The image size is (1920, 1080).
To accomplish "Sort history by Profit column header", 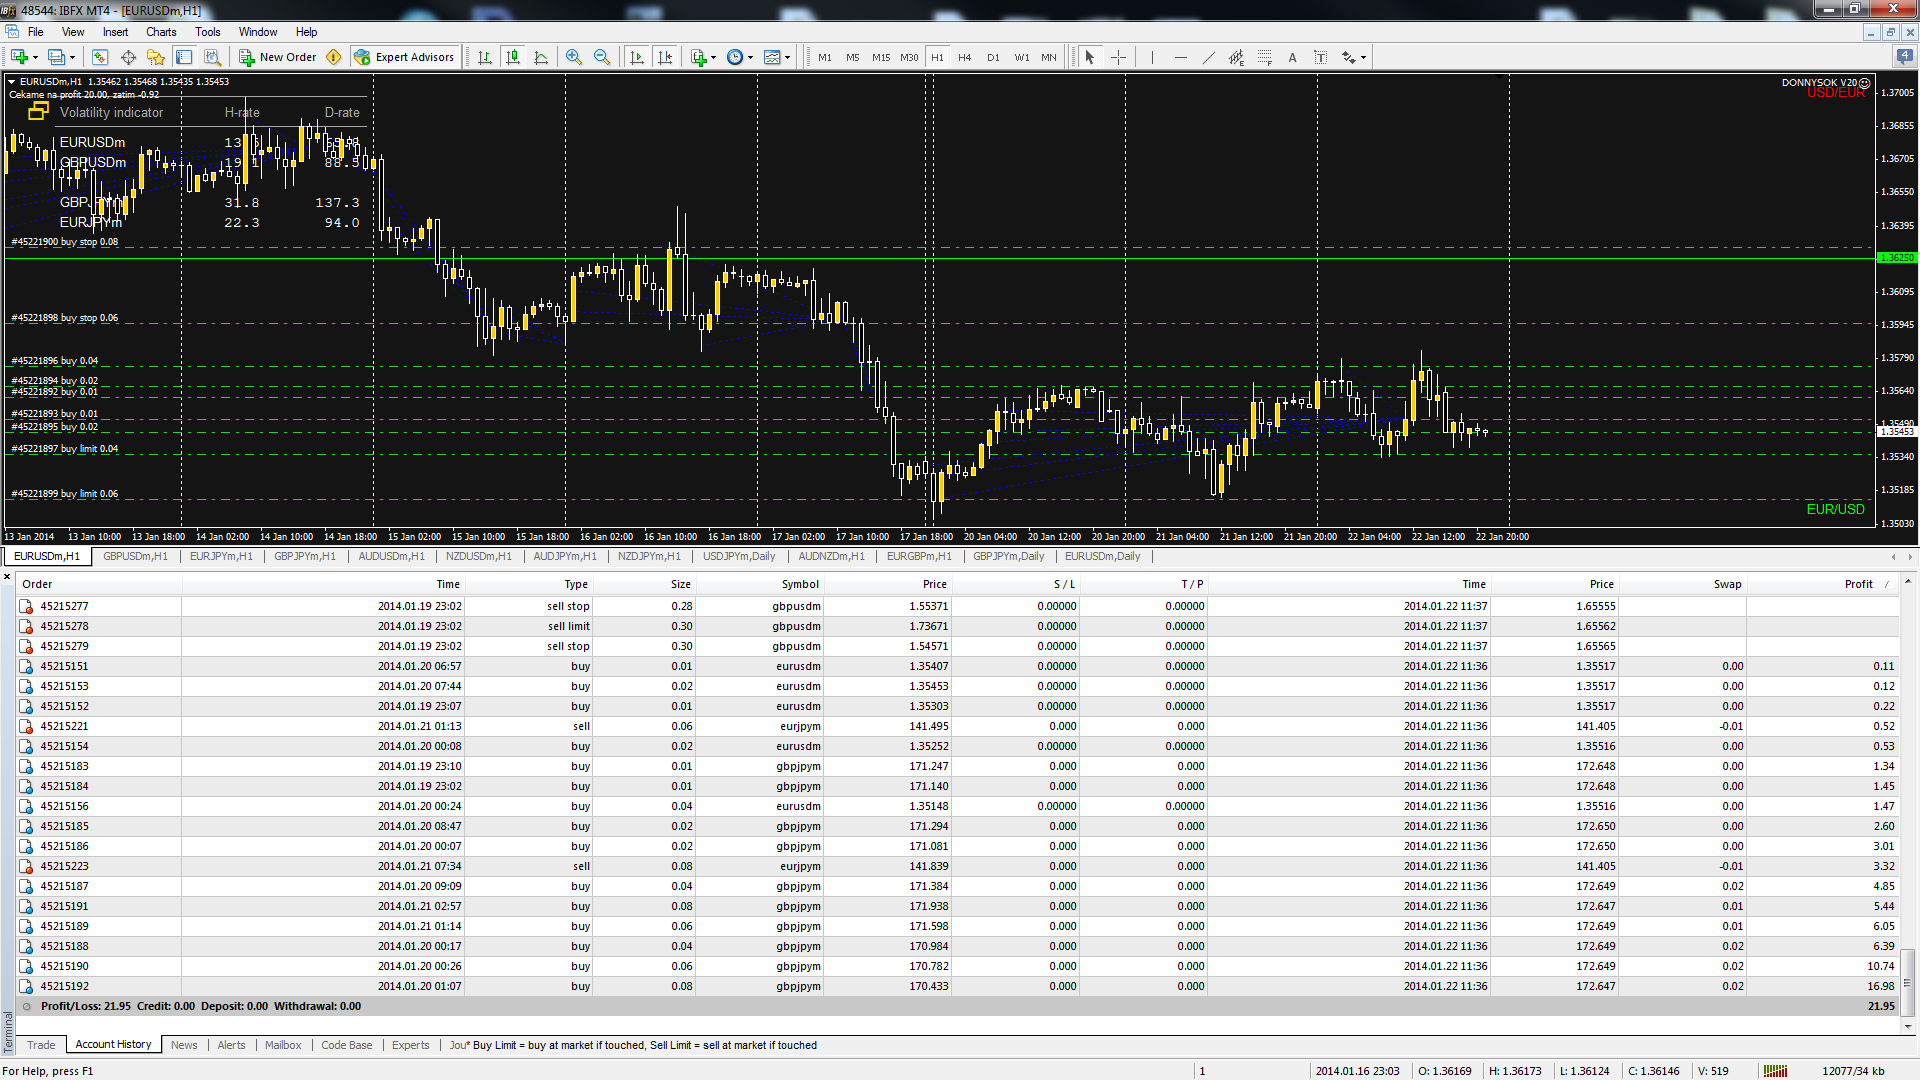I will (x=1858, y=584).
